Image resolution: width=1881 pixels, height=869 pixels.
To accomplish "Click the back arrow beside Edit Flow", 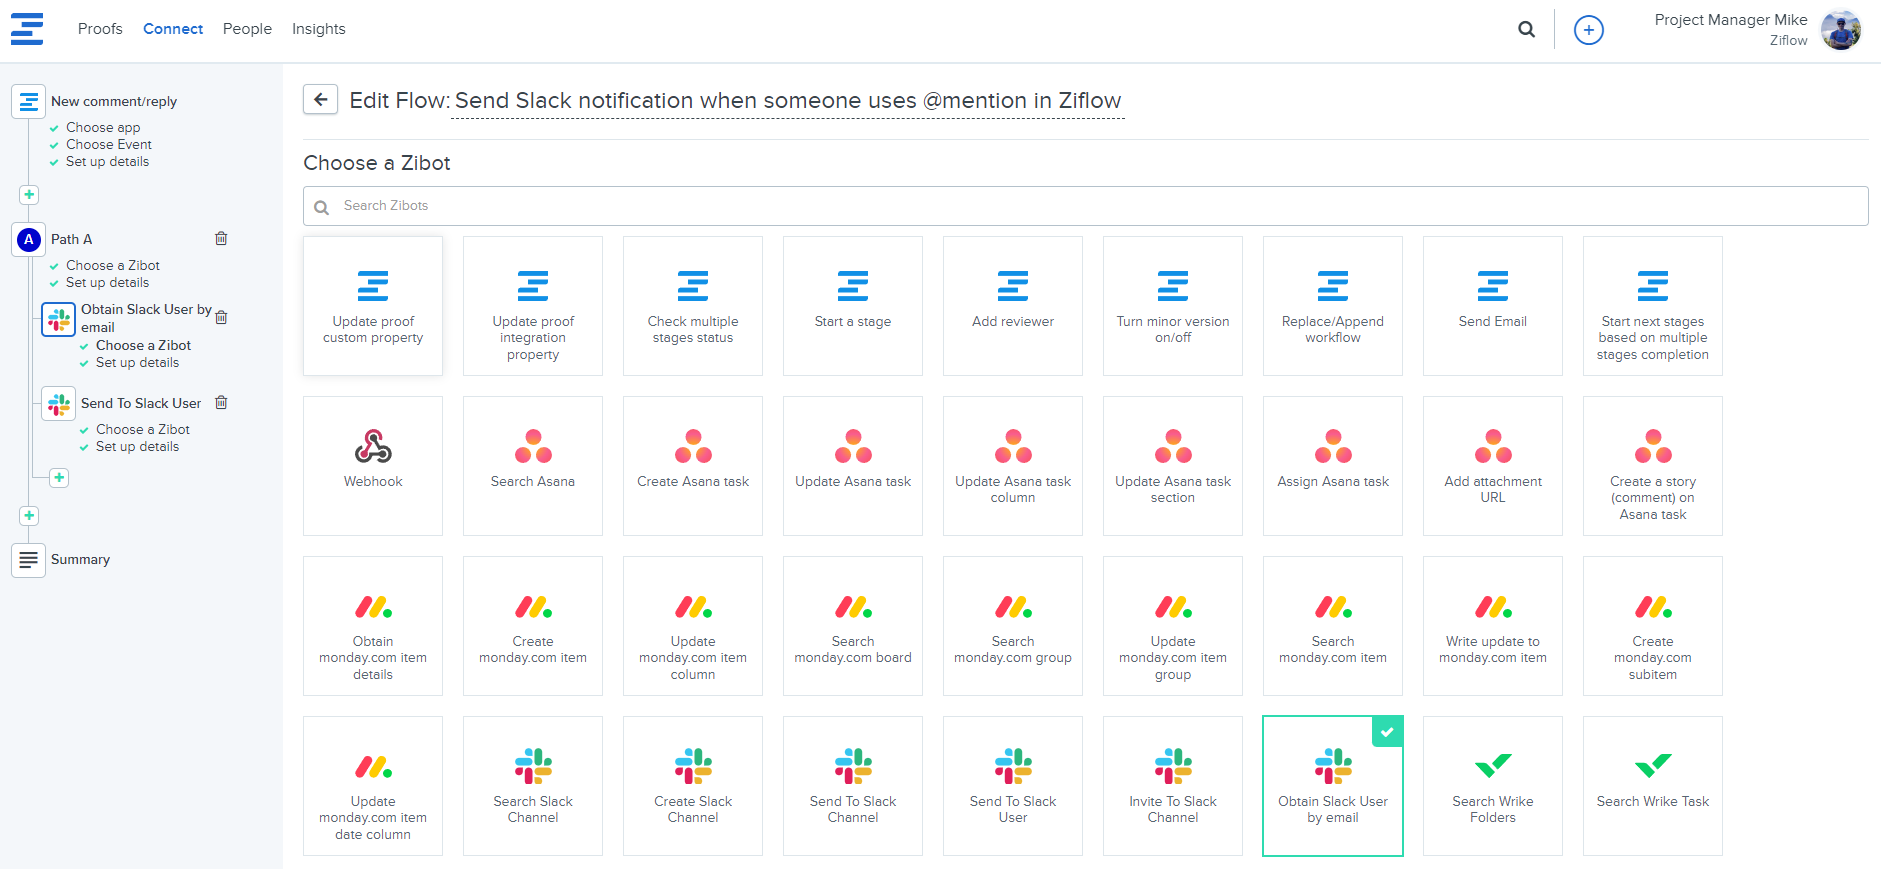I will (320, 99).
